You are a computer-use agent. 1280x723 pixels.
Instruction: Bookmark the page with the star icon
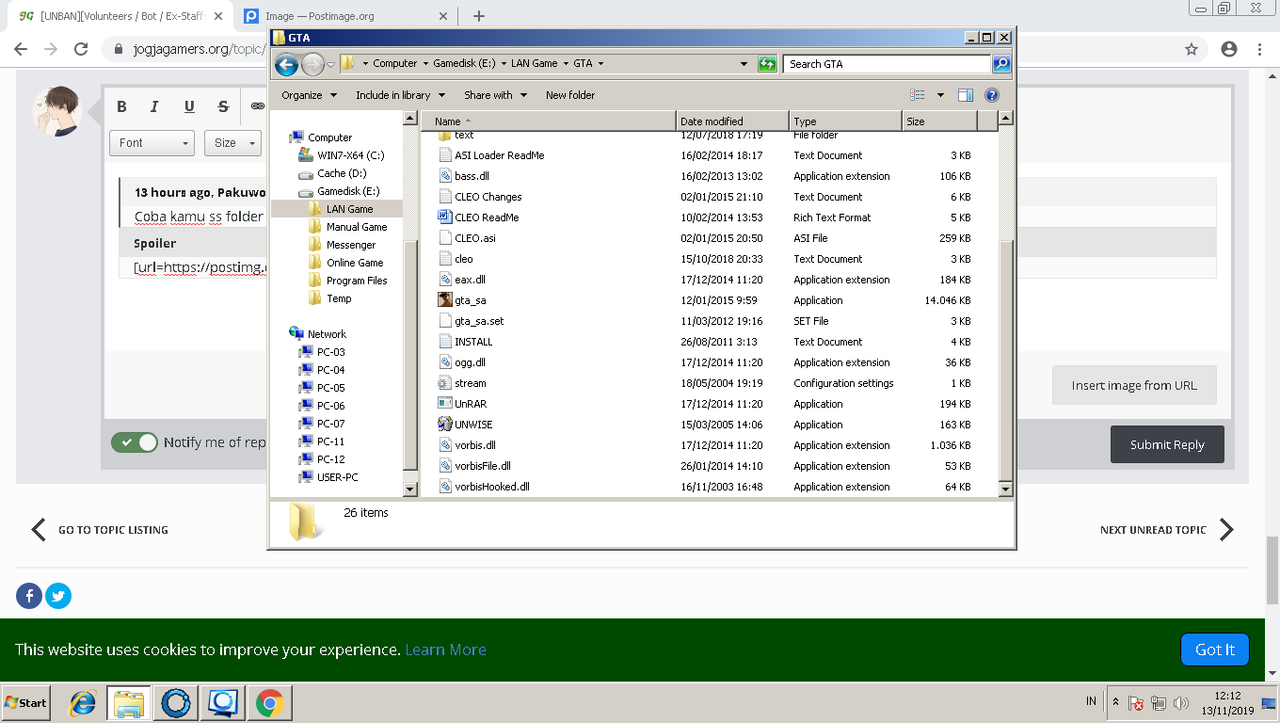click(x=1191, y=49)
